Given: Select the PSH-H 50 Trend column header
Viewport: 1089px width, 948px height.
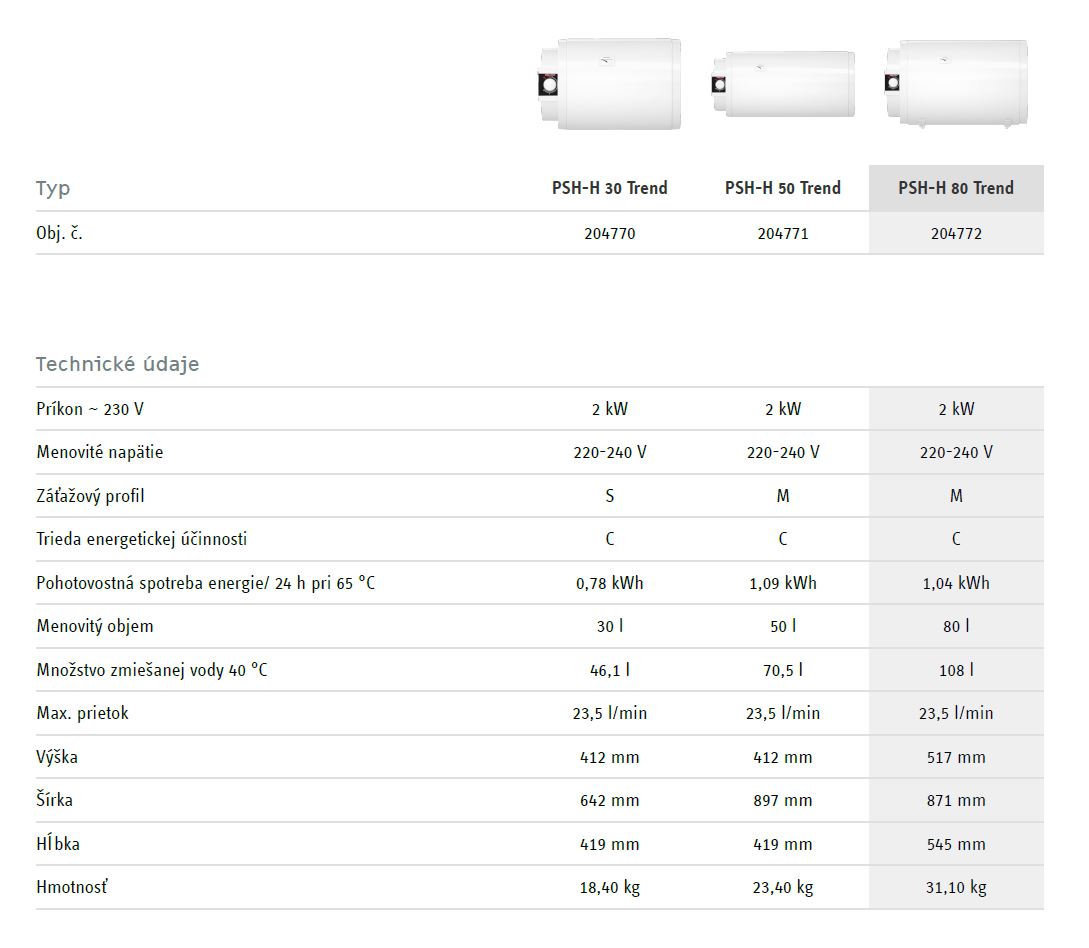Looking at the screenshot, I should [x=783, y=188].
